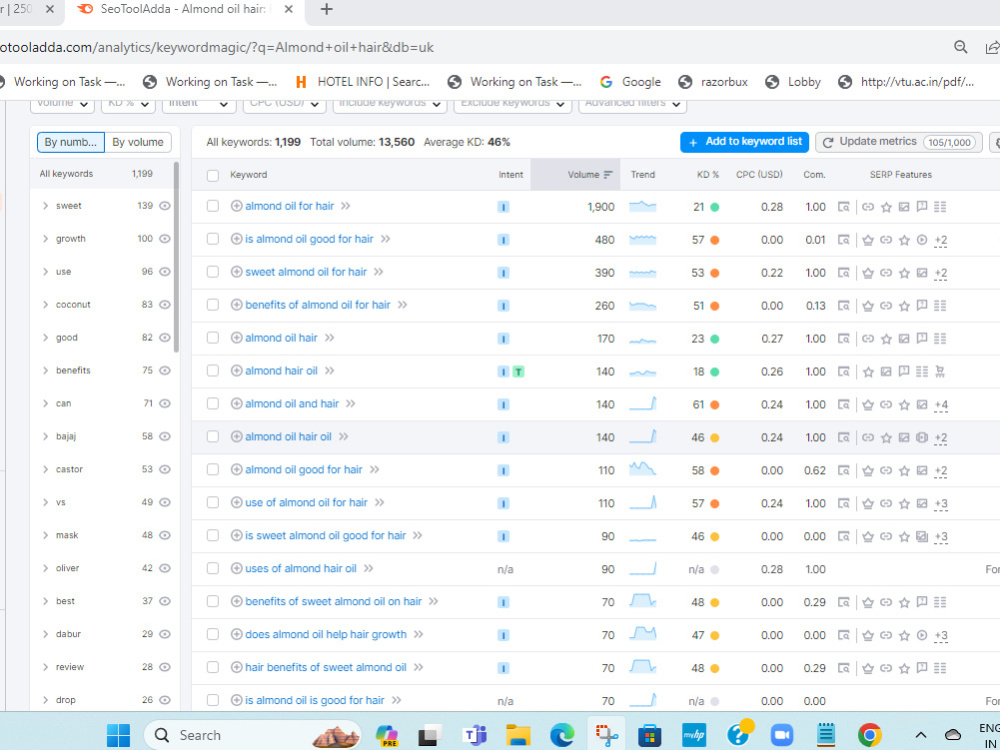Open Microsoft Teams from the taskbar
This screenshot has width=1000, height=750.
coord(474,735)
